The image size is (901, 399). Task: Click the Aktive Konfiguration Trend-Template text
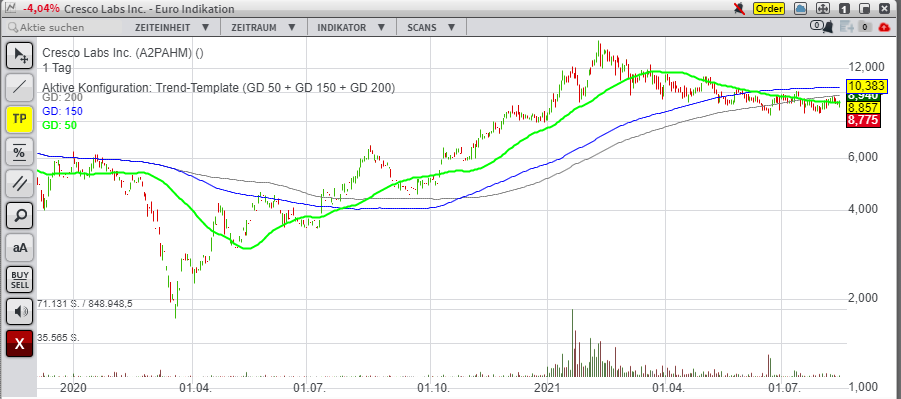coord(218,88)
